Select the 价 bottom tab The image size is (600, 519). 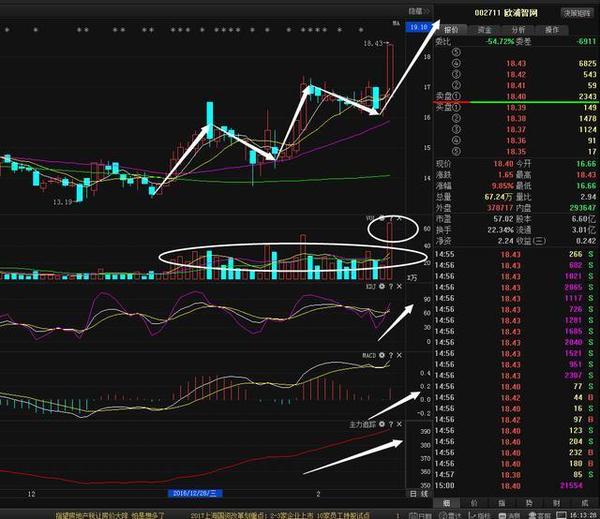[x=474, y=503]
